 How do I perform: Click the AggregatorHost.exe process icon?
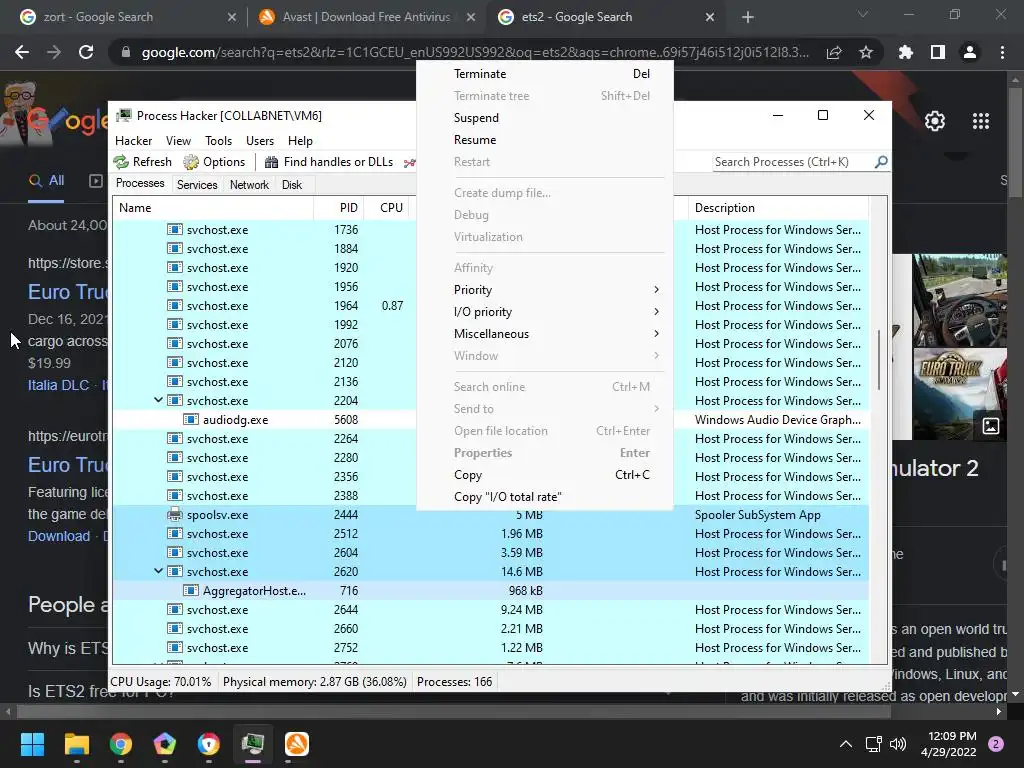[x=191, y=590]
